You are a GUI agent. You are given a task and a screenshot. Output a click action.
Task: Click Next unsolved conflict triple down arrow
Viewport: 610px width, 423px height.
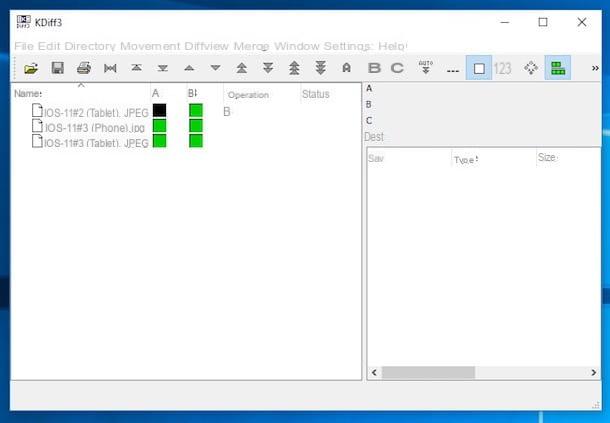(x=320, y=68)
